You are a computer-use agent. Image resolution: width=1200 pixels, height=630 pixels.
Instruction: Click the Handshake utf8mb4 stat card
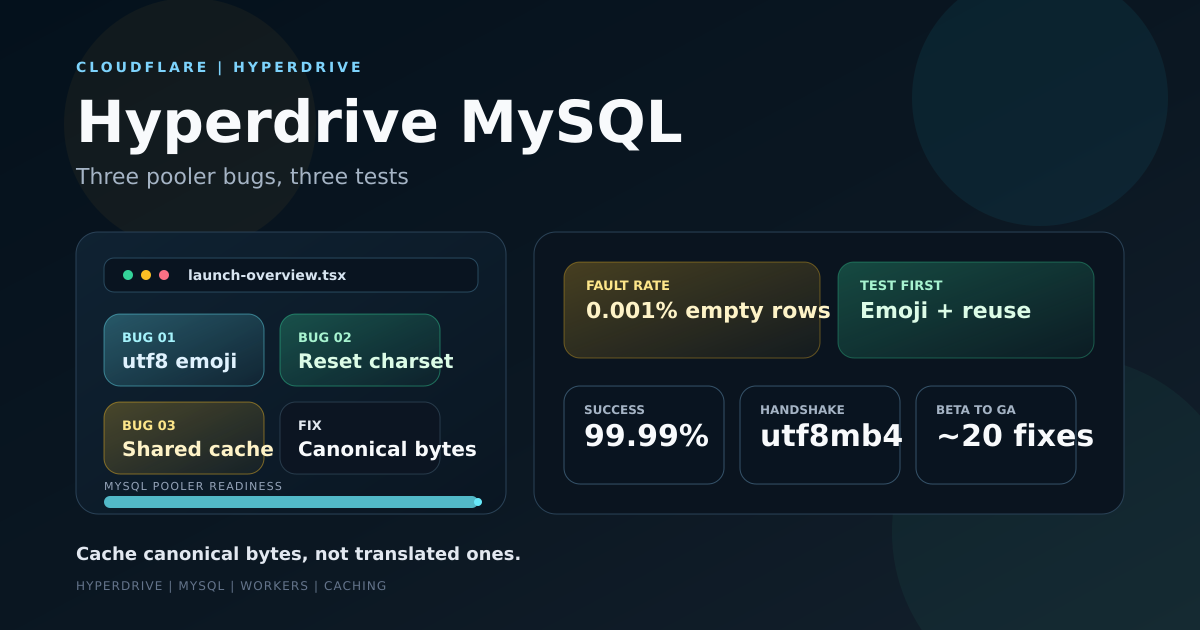point(820,435)
